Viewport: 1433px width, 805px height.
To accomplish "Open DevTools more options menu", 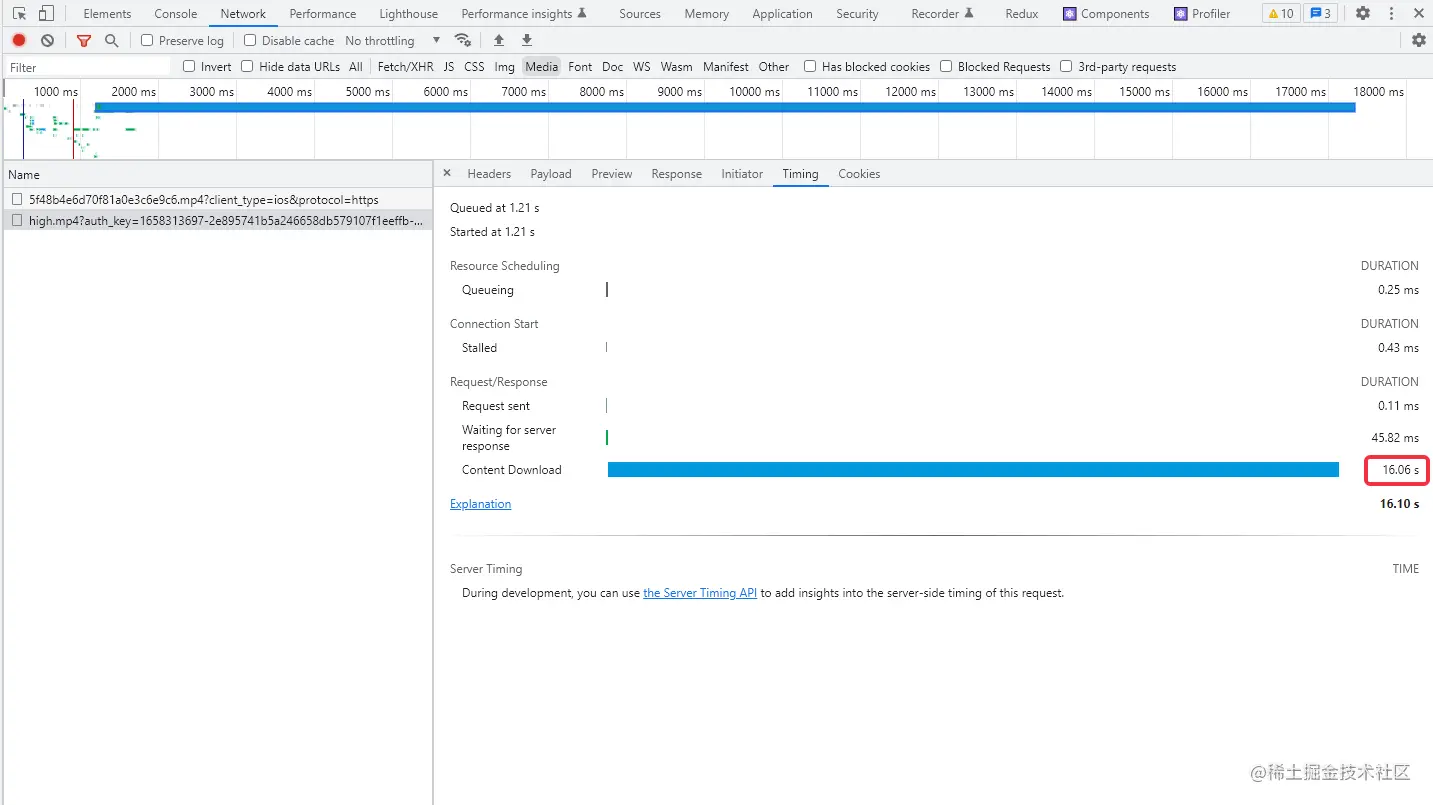I will click(1390, 14).
